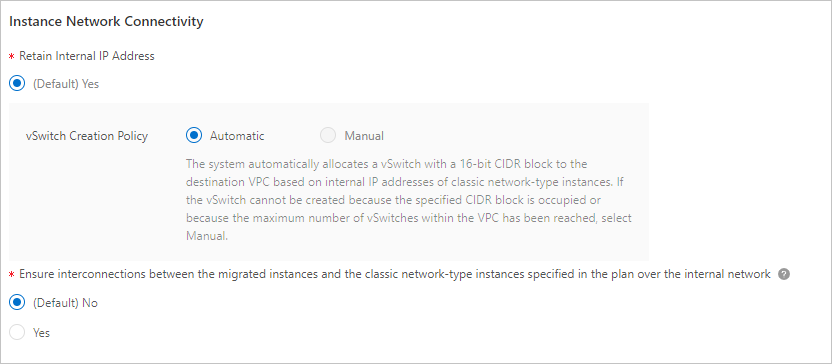Screen dimensions: 832x364
Task: Click the "(Default) No" label text
Action: click(x=65, y=303)
